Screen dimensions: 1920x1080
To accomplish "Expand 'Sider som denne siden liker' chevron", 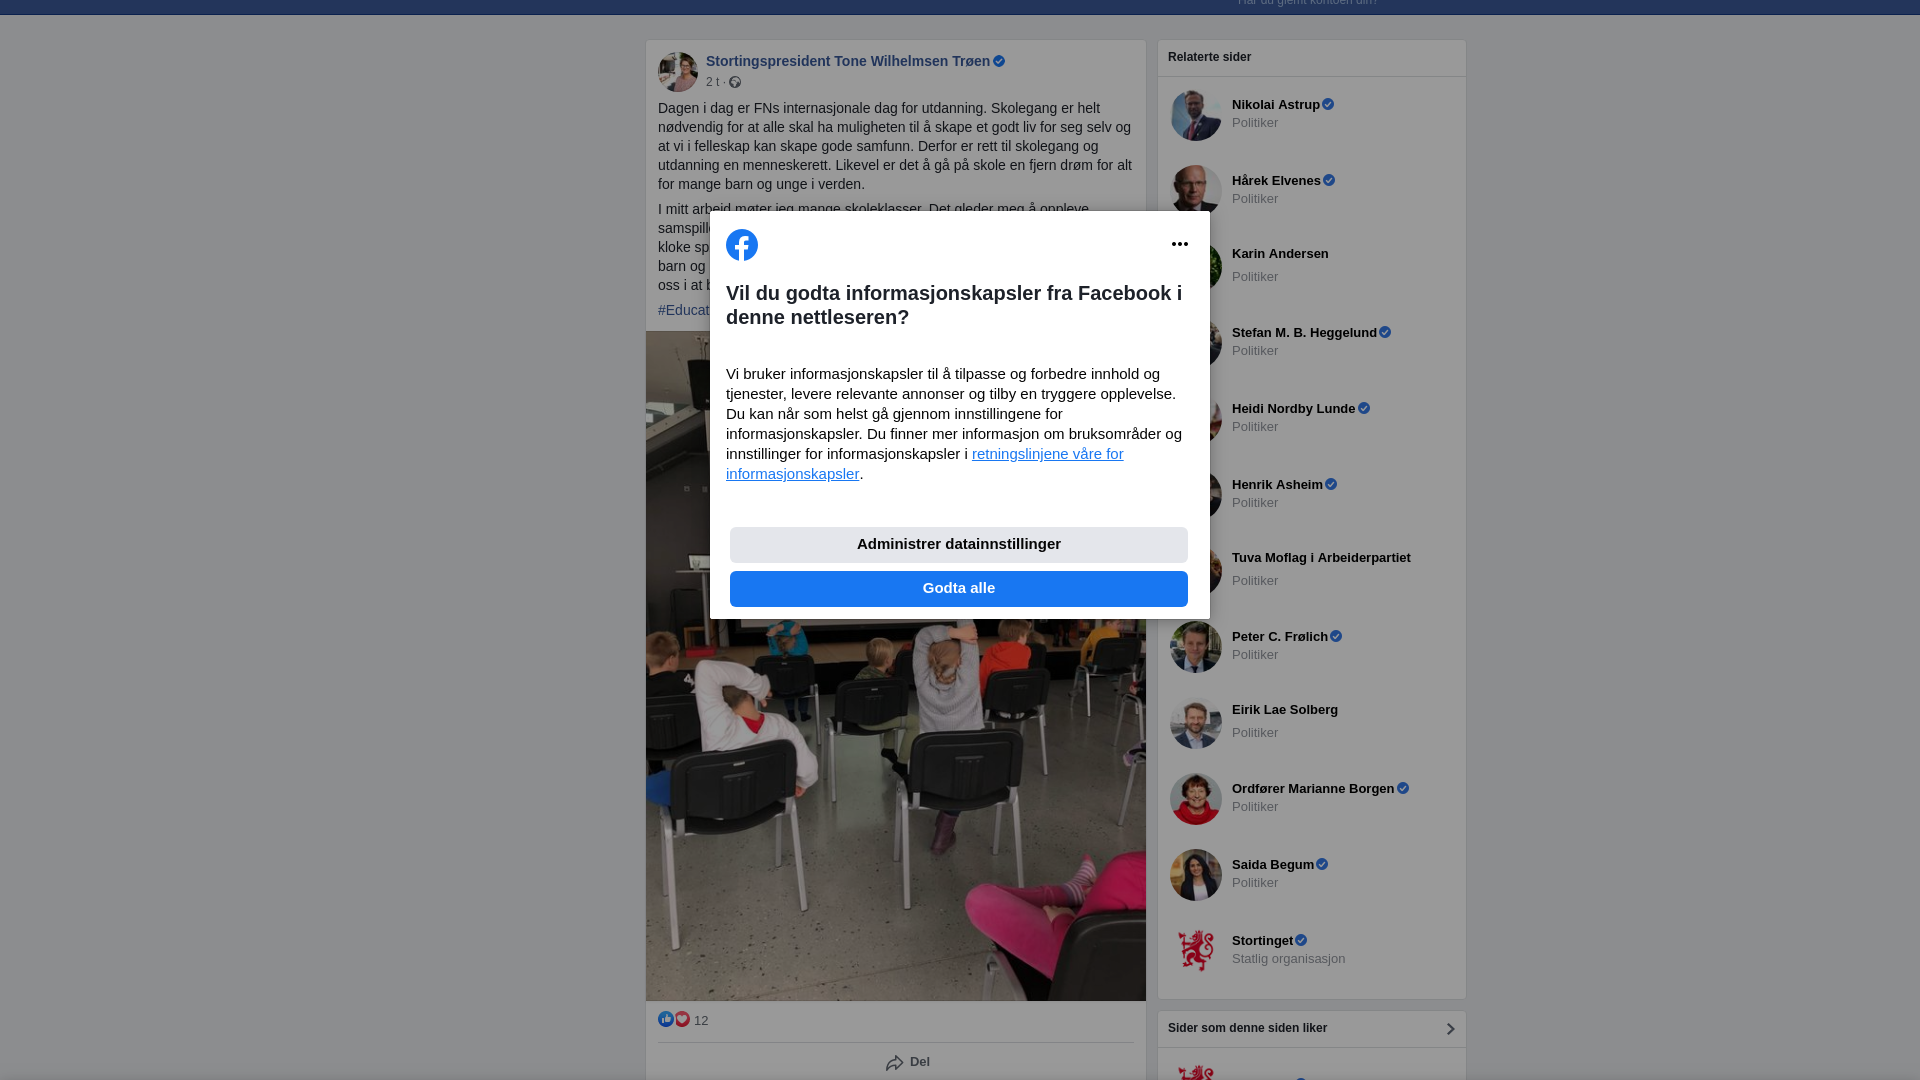I will point(1450,1029).
